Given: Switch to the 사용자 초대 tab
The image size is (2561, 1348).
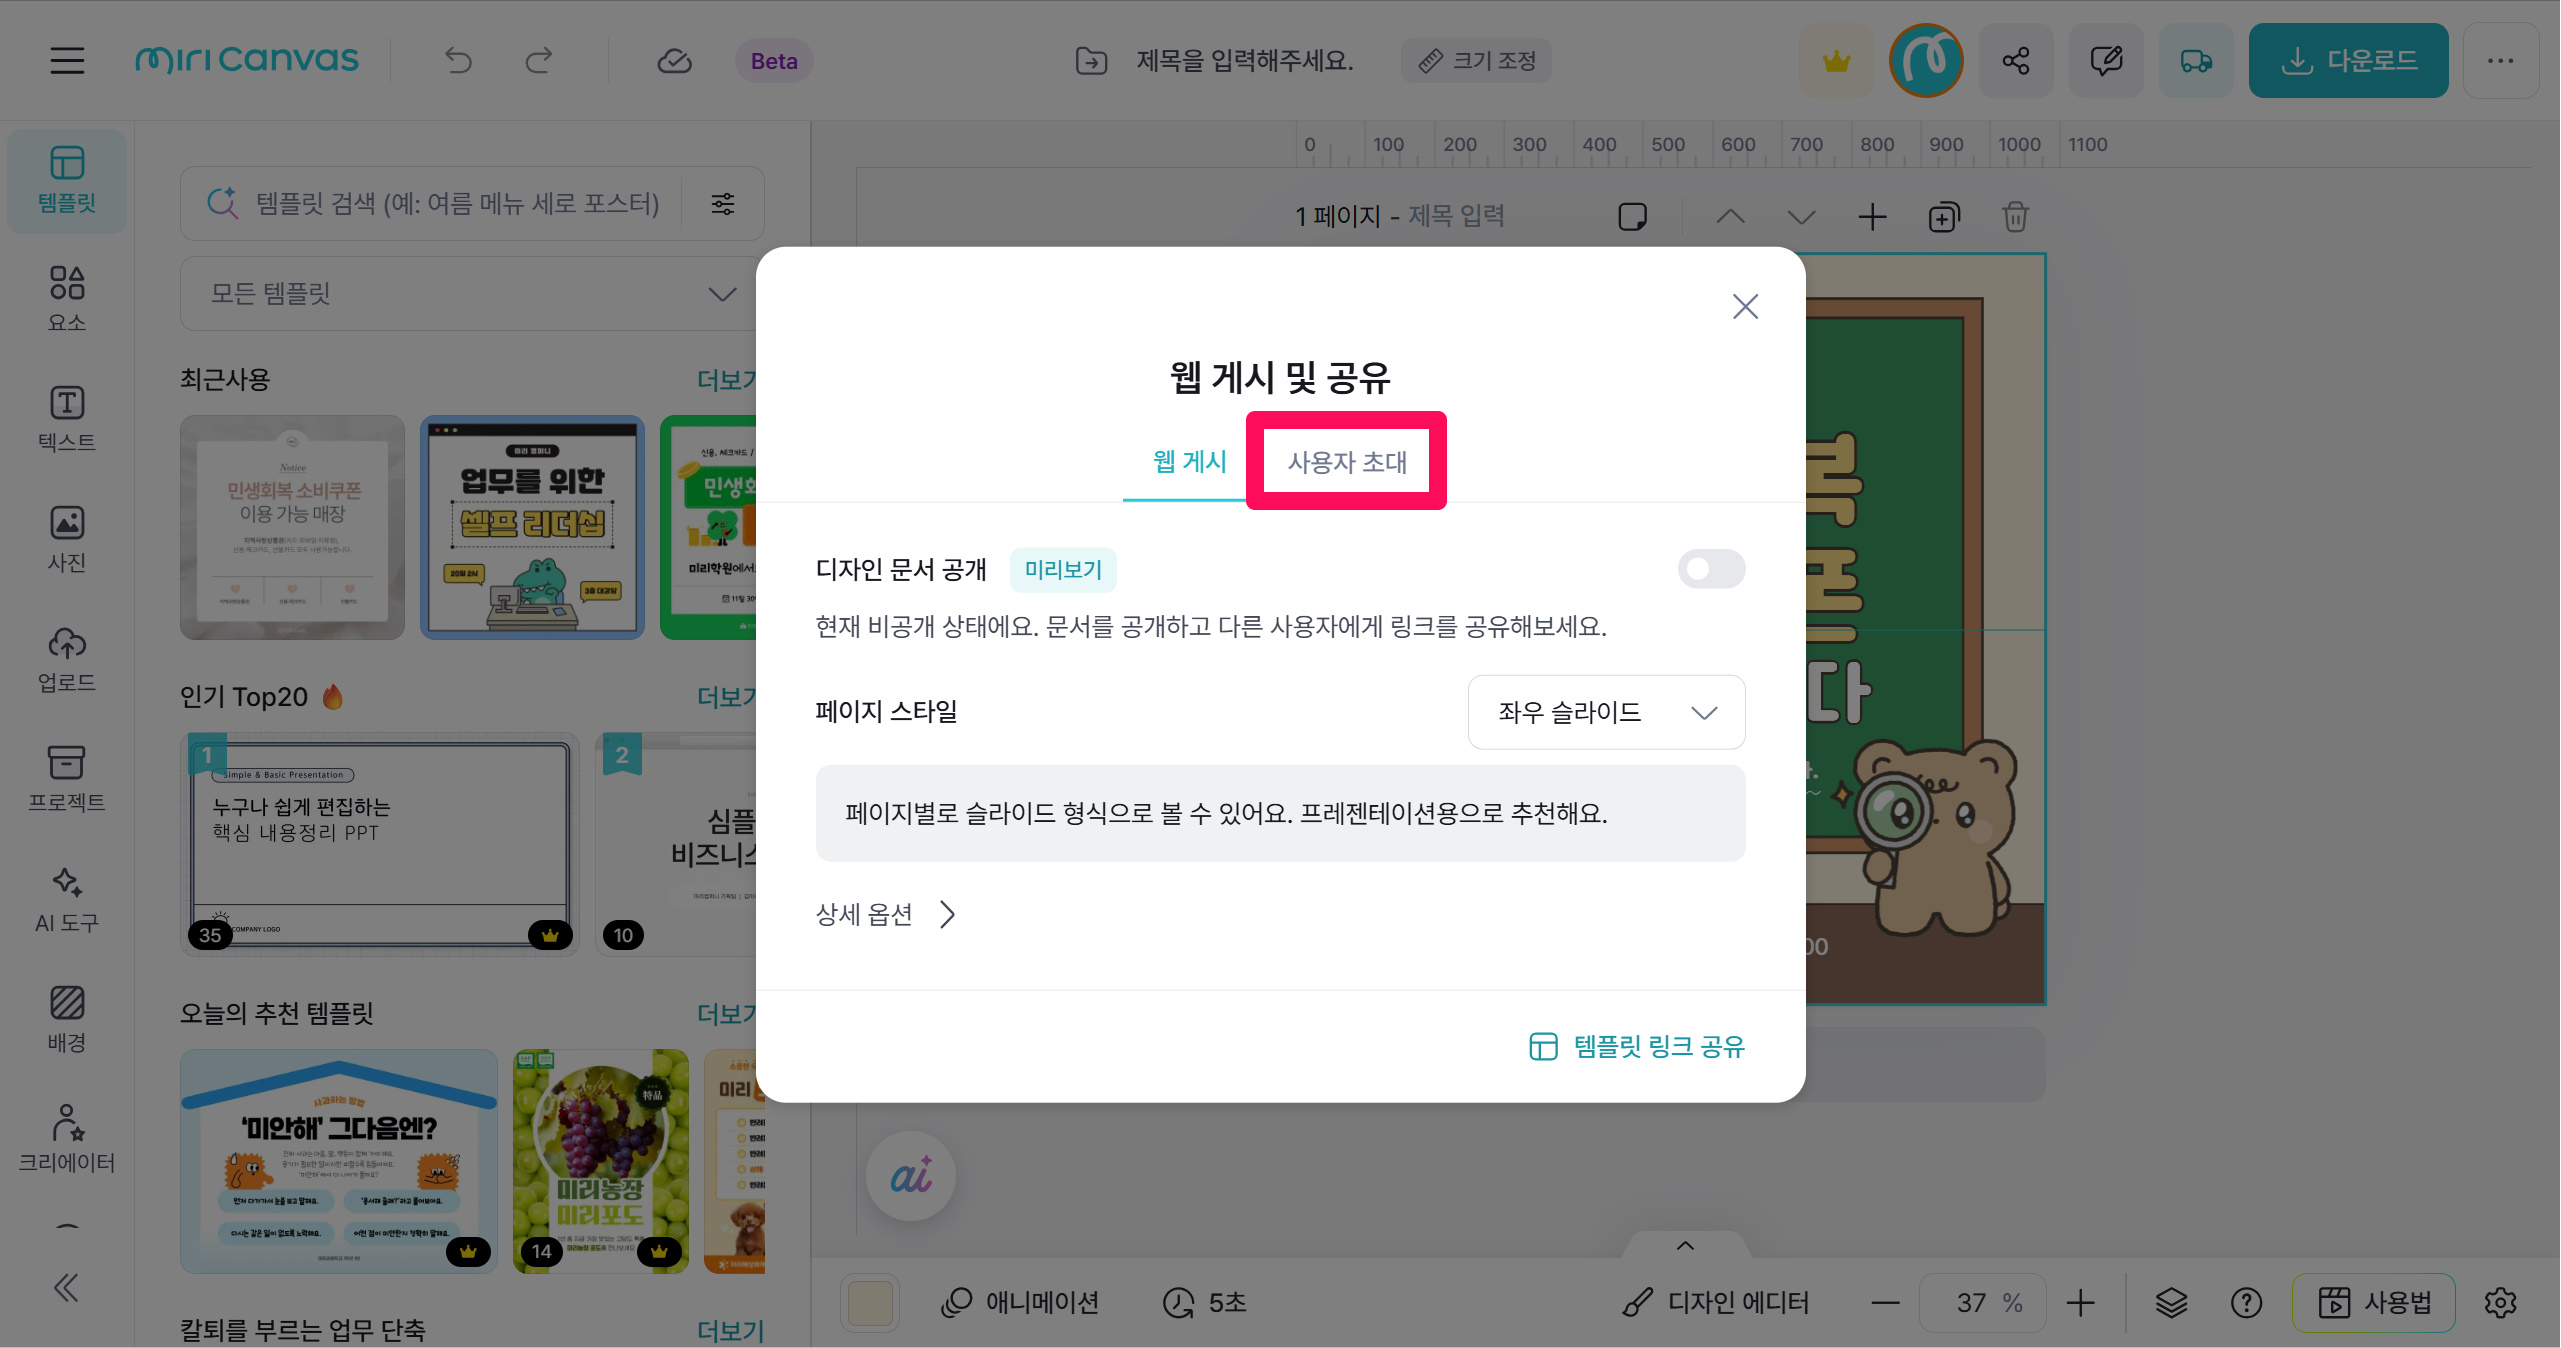Looking at the screenshot, I should pos(1347,462).
